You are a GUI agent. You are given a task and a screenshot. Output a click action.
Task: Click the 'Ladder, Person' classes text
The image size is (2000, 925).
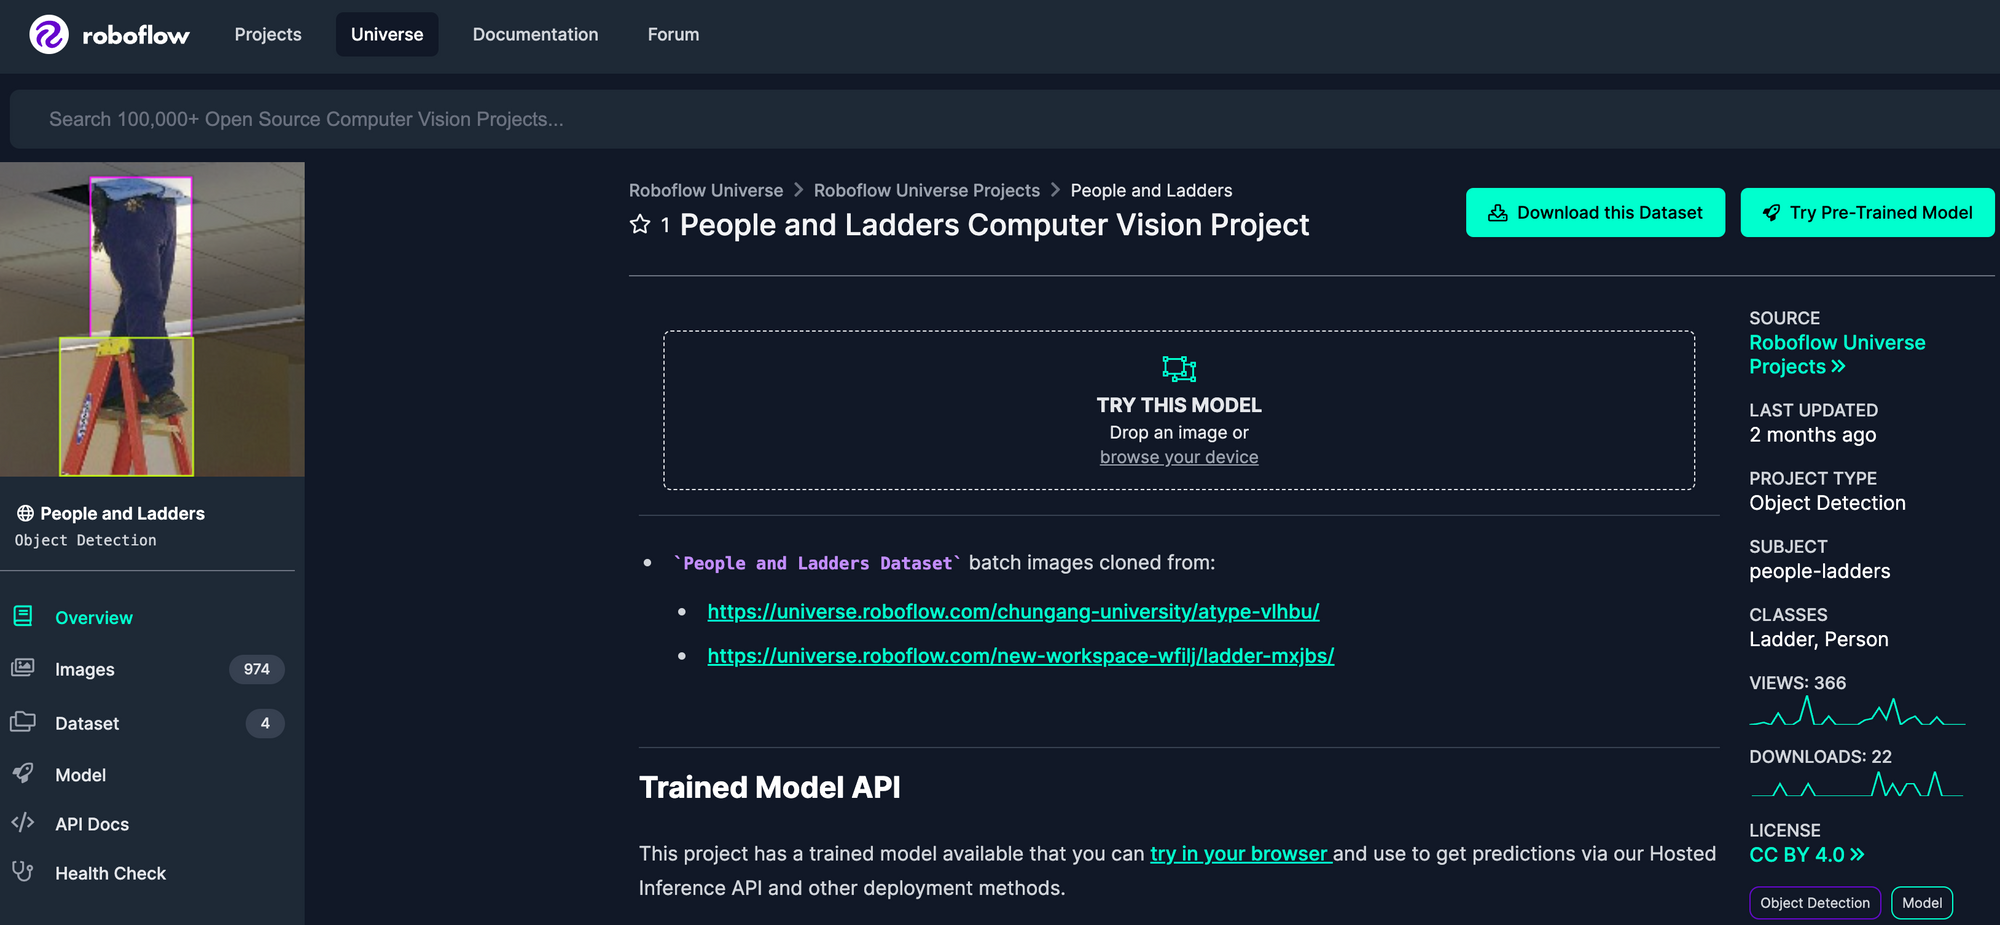[x=1819, y=639]
